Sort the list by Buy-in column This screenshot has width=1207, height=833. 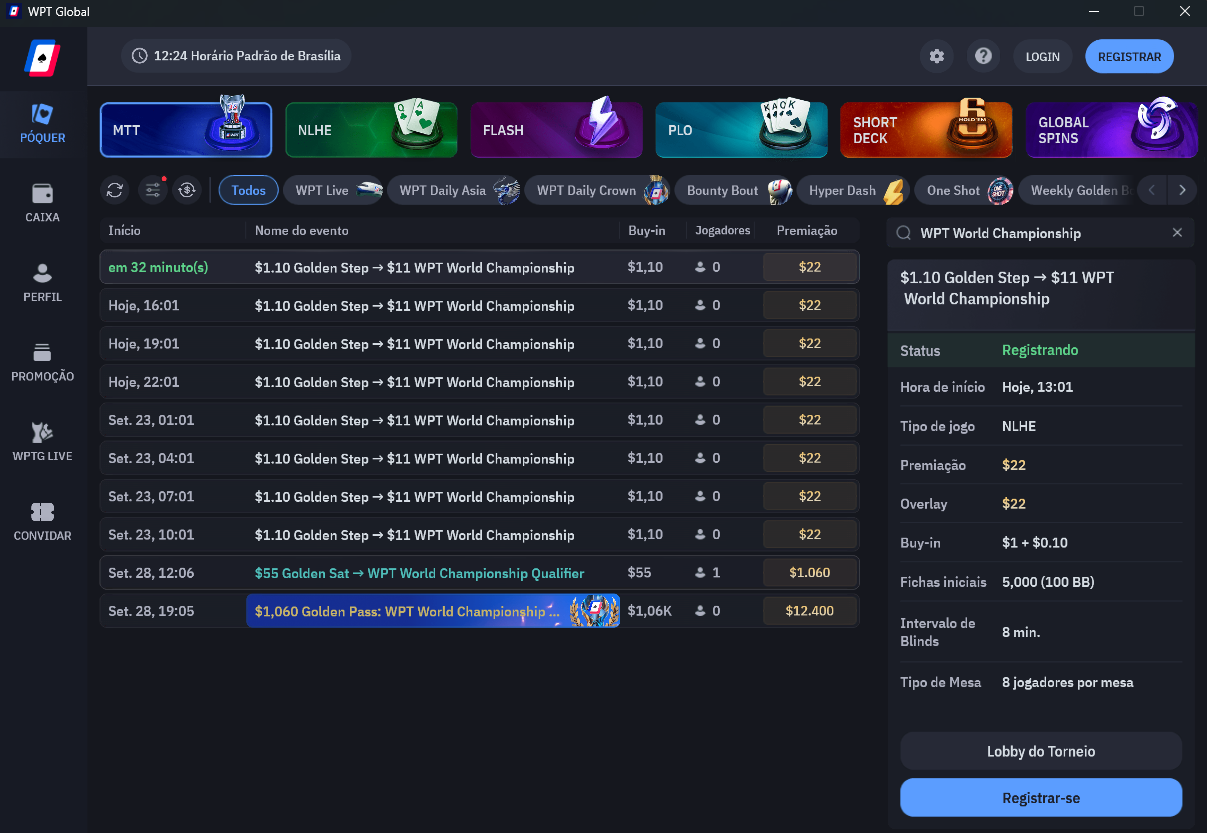646,231
